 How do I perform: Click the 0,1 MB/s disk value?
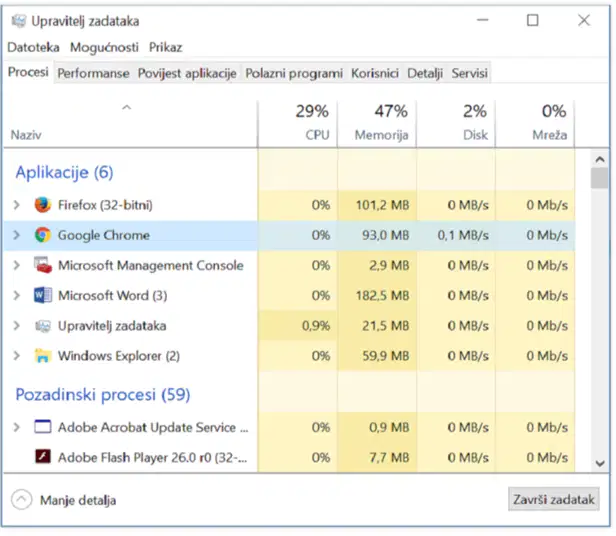coord(463,235)
